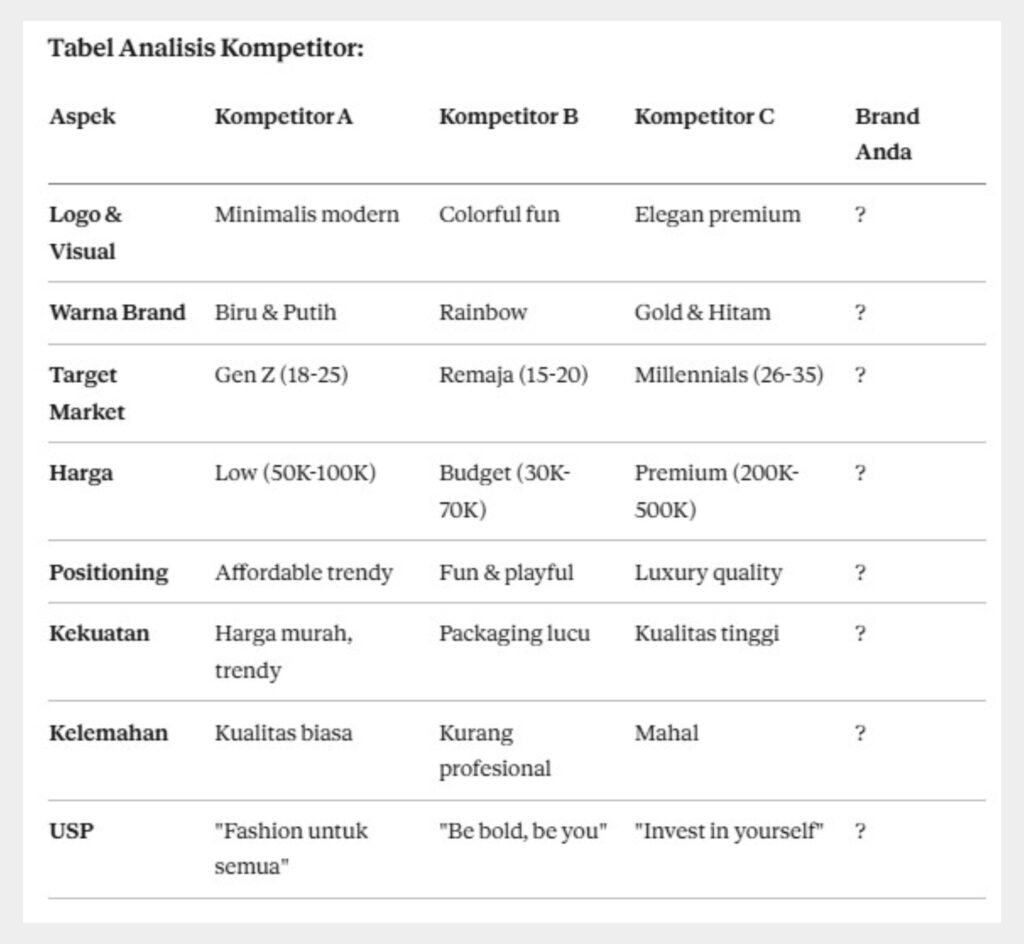Viewport: 1024px width, 944px height.
Task: Select the "Kelemahan" row label
Action: coord(108,733)
